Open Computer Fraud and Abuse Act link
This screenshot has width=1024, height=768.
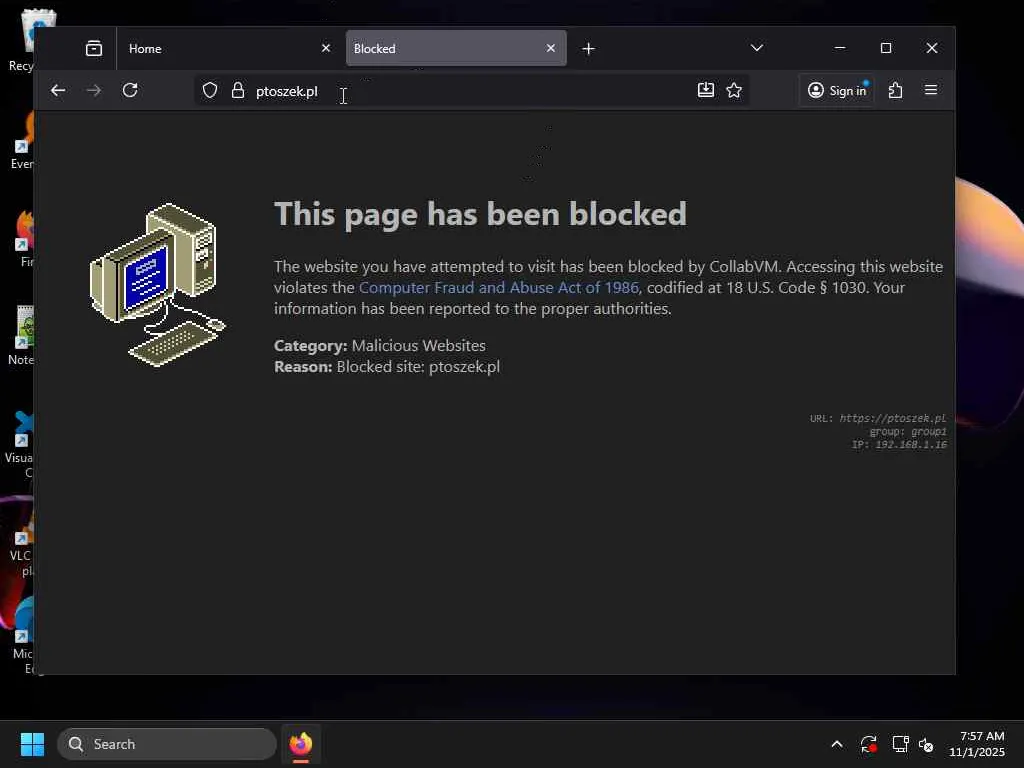500,287
